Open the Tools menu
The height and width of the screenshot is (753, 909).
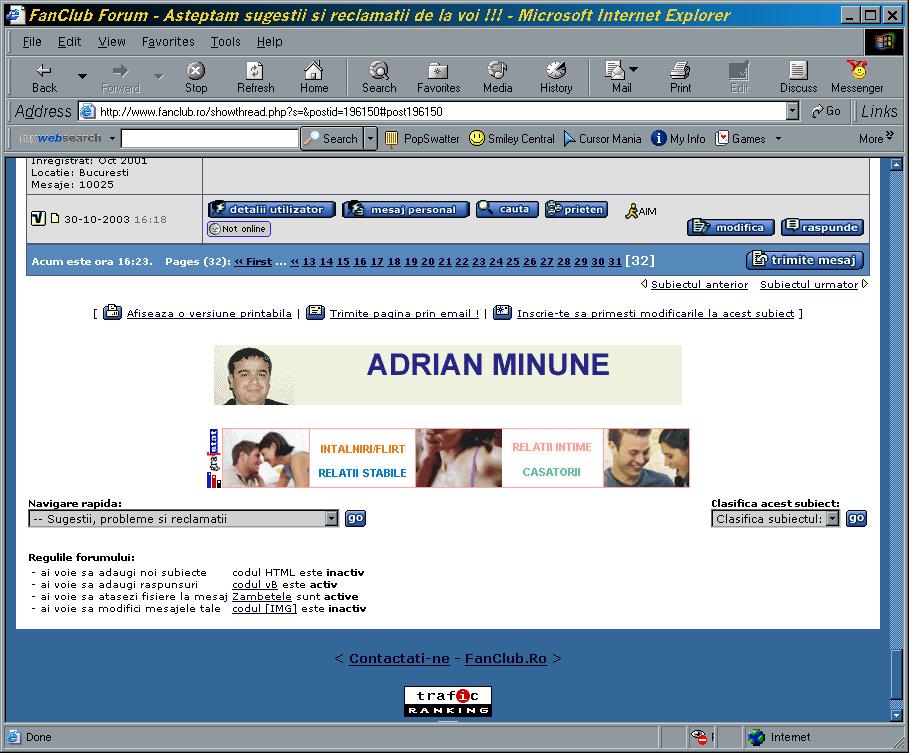[x=225, y=42]
